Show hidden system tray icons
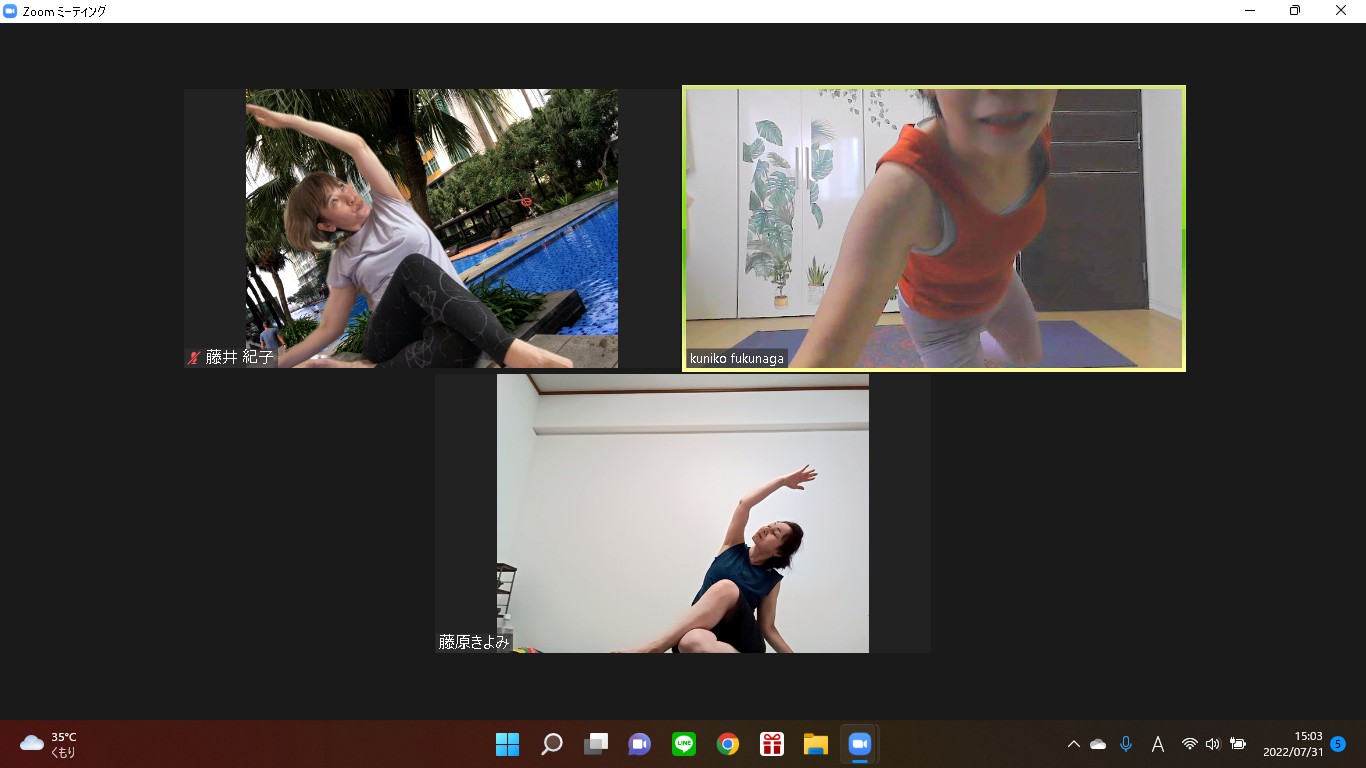The height and width of the screenshot is (768, 1366). pyautogui.click(x=1074, y=744)
